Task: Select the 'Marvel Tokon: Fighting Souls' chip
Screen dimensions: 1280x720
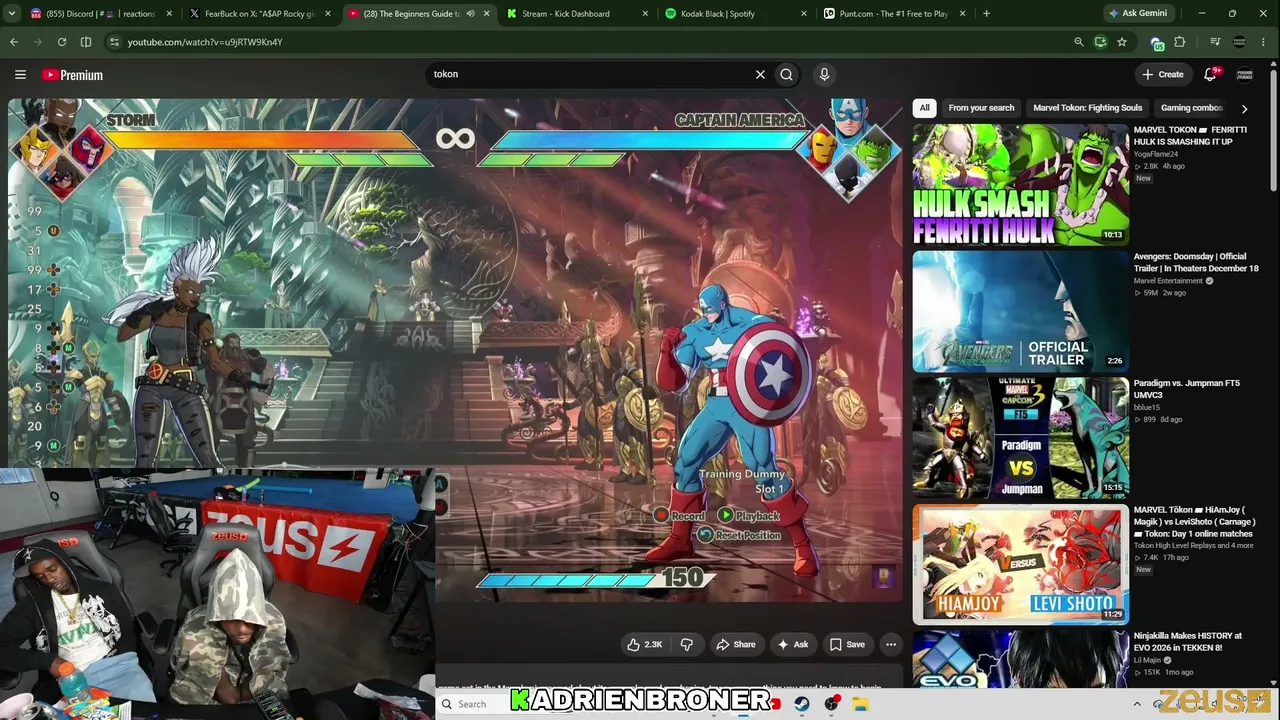Action: pos(1087,108)
